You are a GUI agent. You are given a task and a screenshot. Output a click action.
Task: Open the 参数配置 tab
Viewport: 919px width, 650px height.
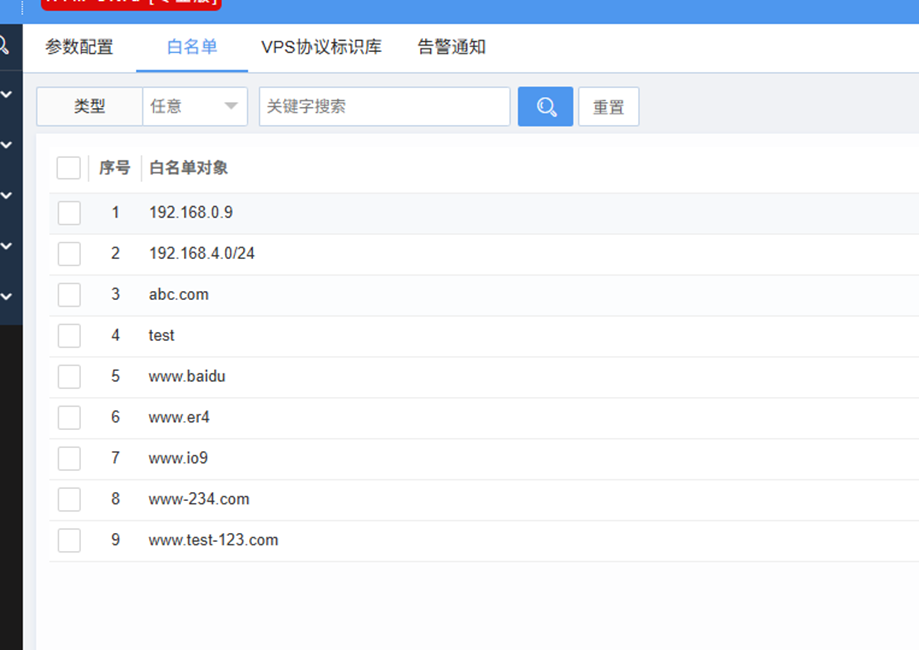pyautogui.click(x=79, y=47)
